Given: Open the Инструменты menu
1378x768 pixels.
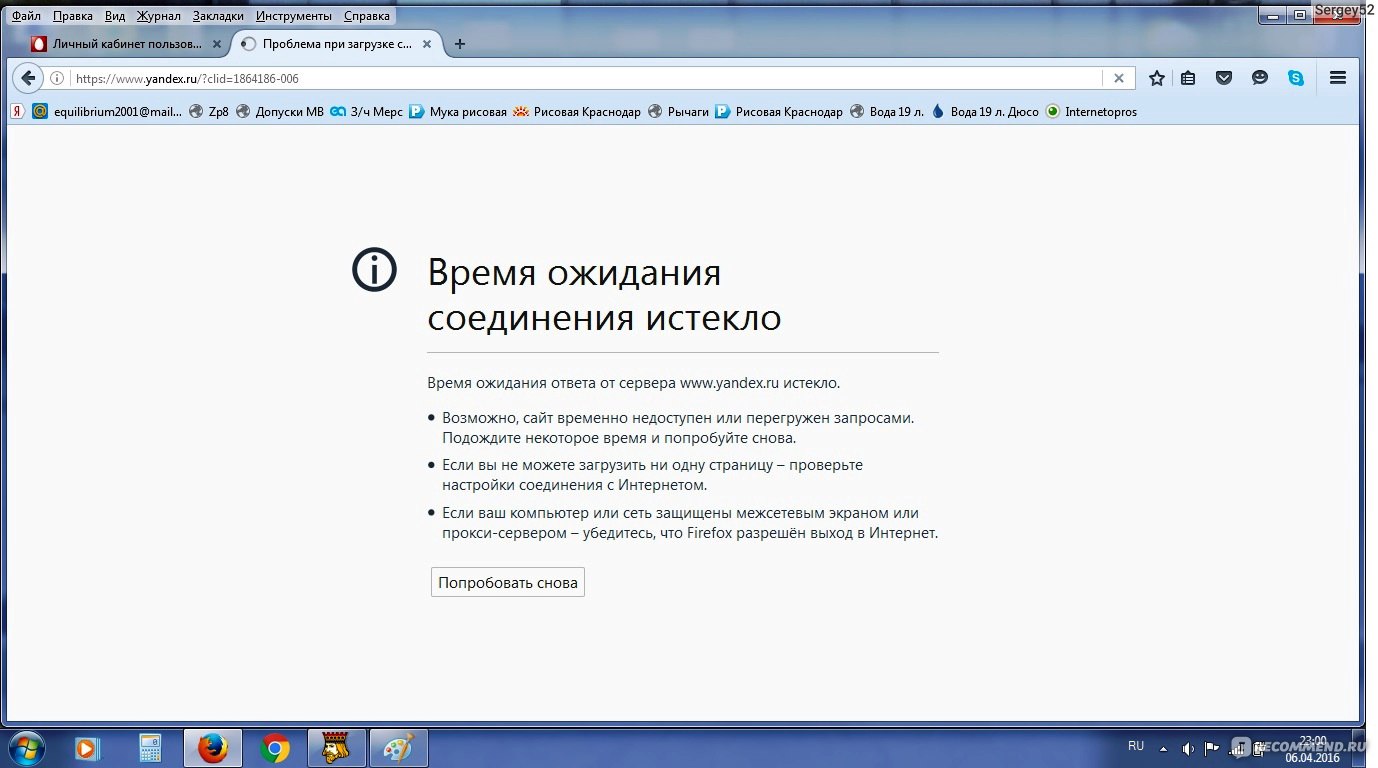Looking at the screenshot, I should (x=294, y=16).
